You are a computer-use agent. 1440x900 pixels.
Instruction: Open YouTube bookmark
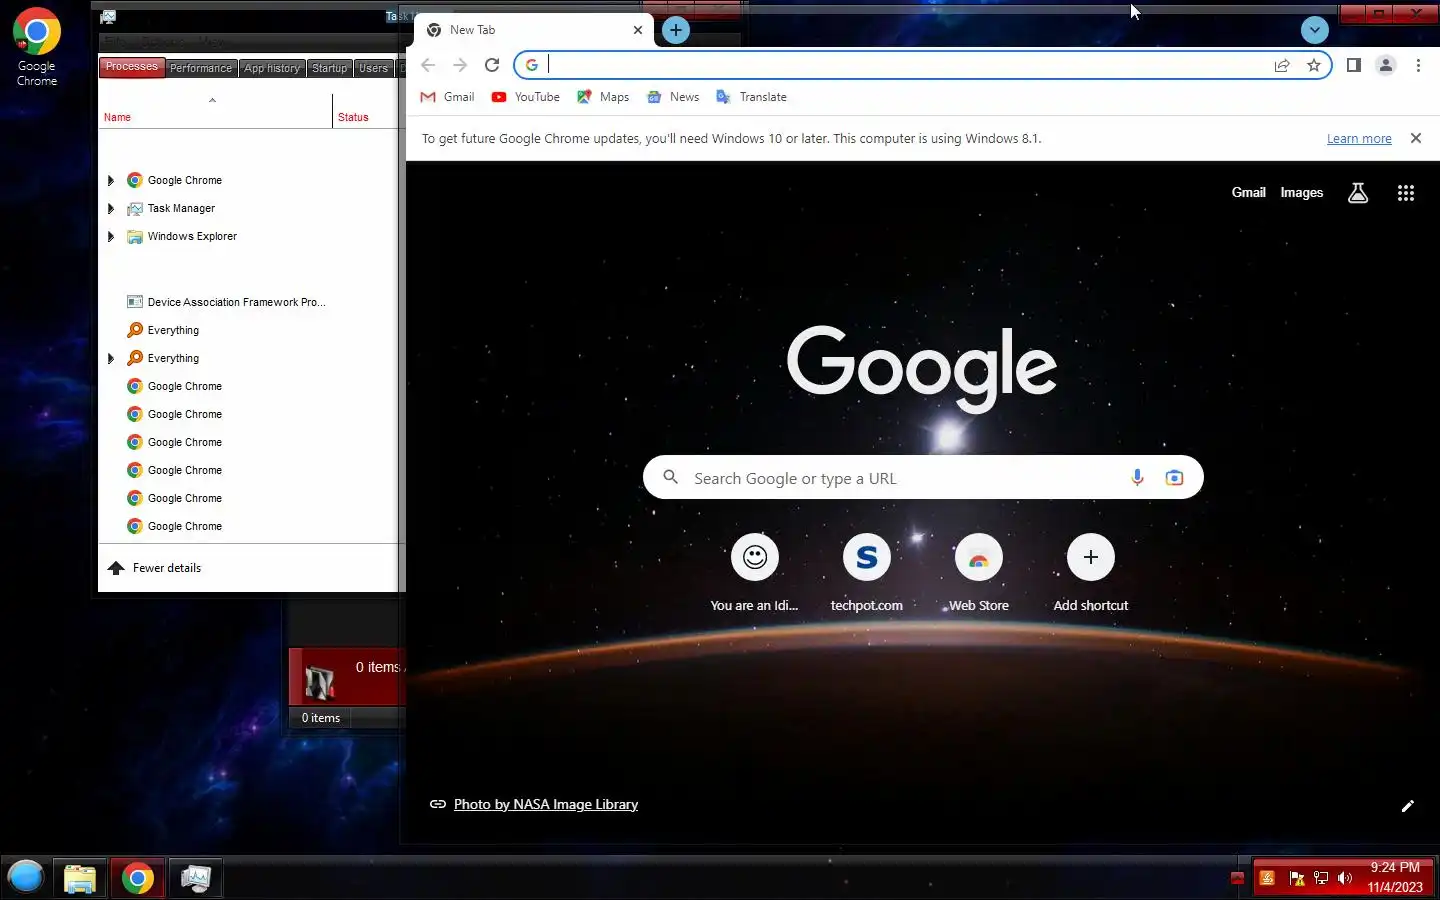coord(526,97)
